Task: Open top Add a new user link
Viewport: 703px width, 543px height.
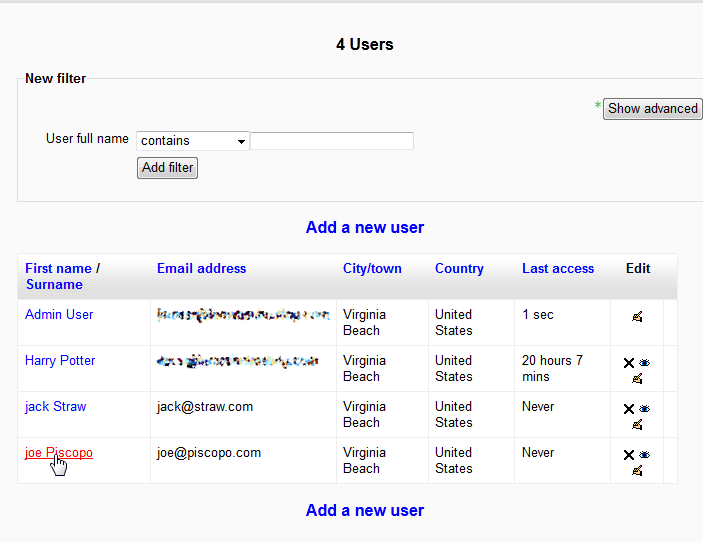Action: point(365,227)
